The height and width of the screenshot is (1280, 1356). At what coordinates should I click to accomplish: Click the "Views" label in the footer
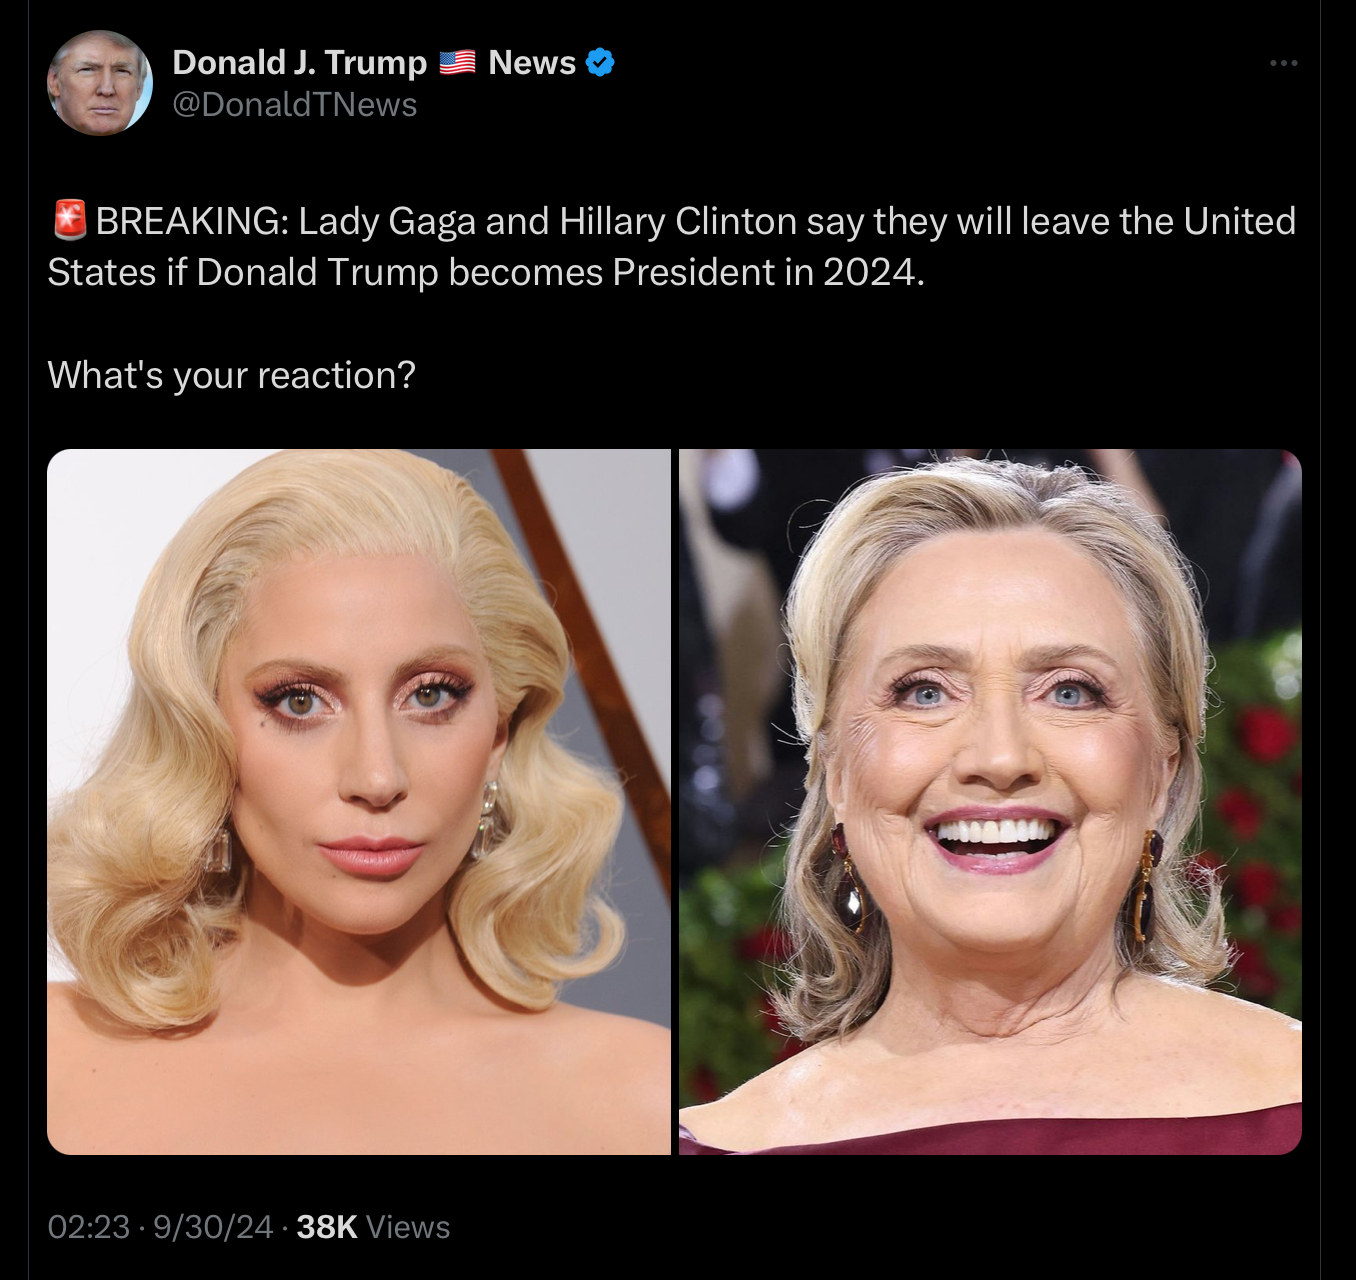[408, 1227]
